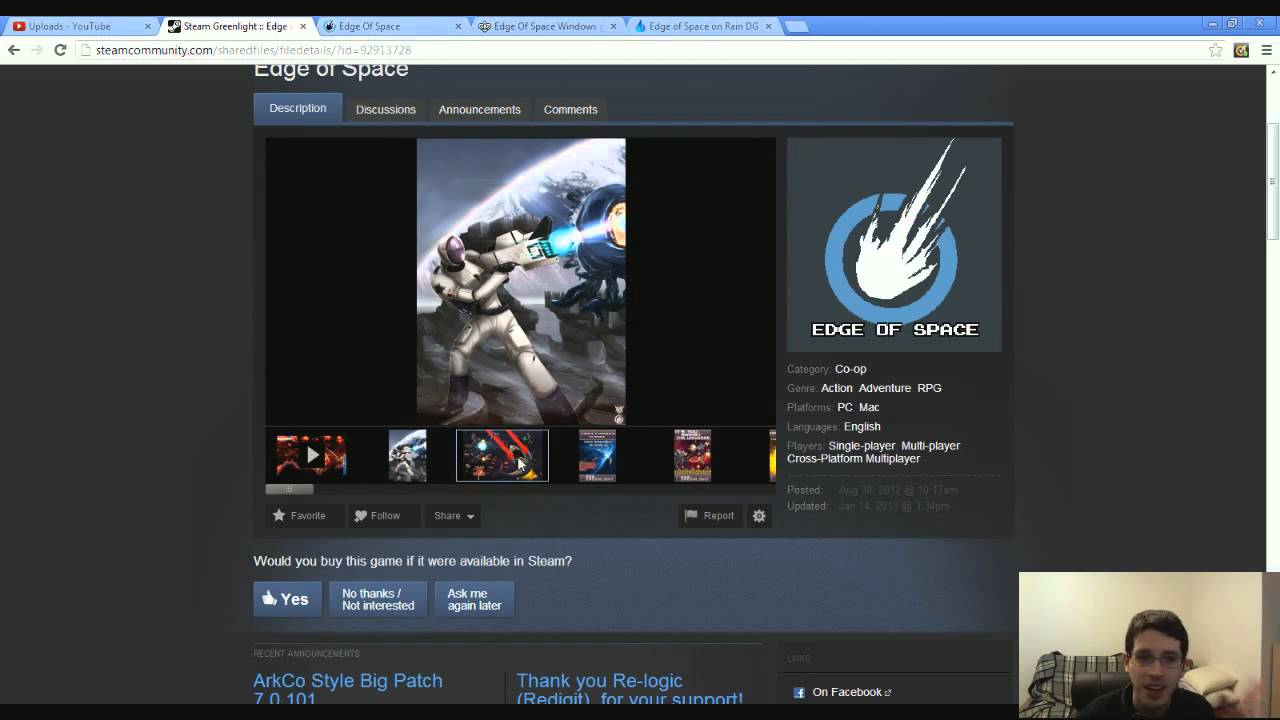The image size is (1280, 720).
Task: Open the Thank you Re-logic announcement
Action: click(x=630, y=688)
